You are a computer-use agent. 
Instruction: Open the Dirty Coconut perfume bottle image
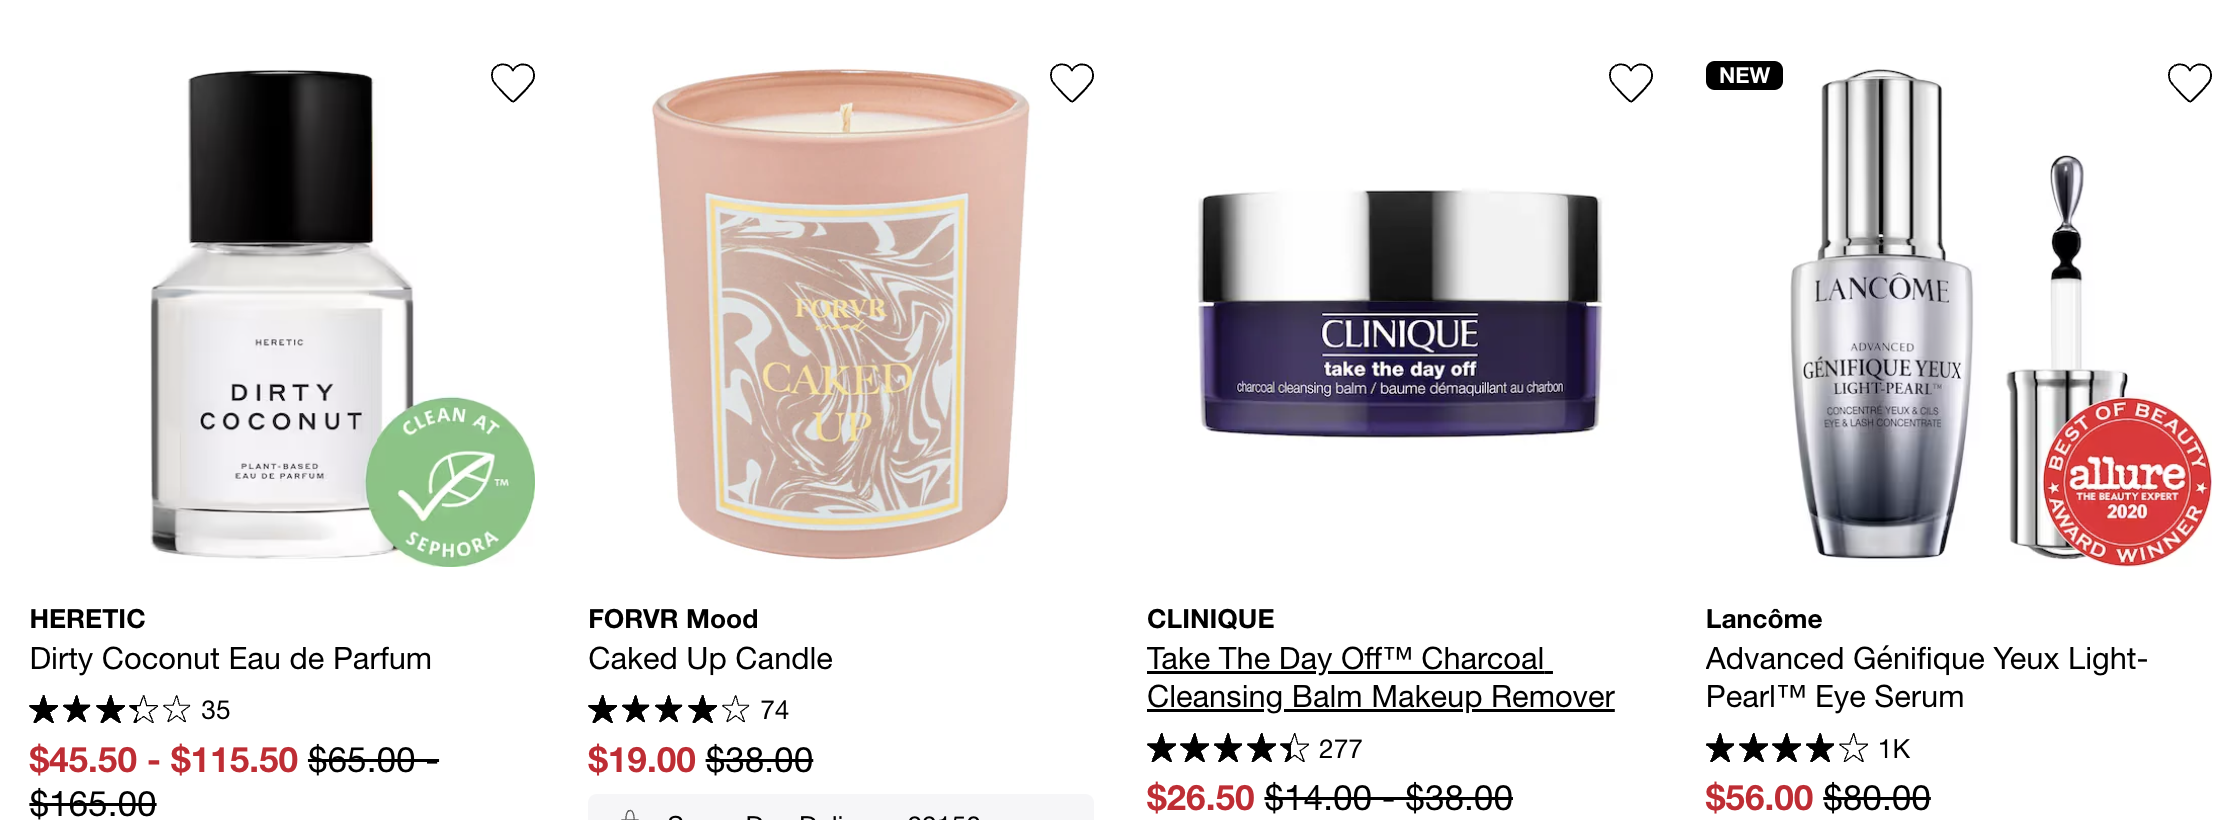pos(282,313)
